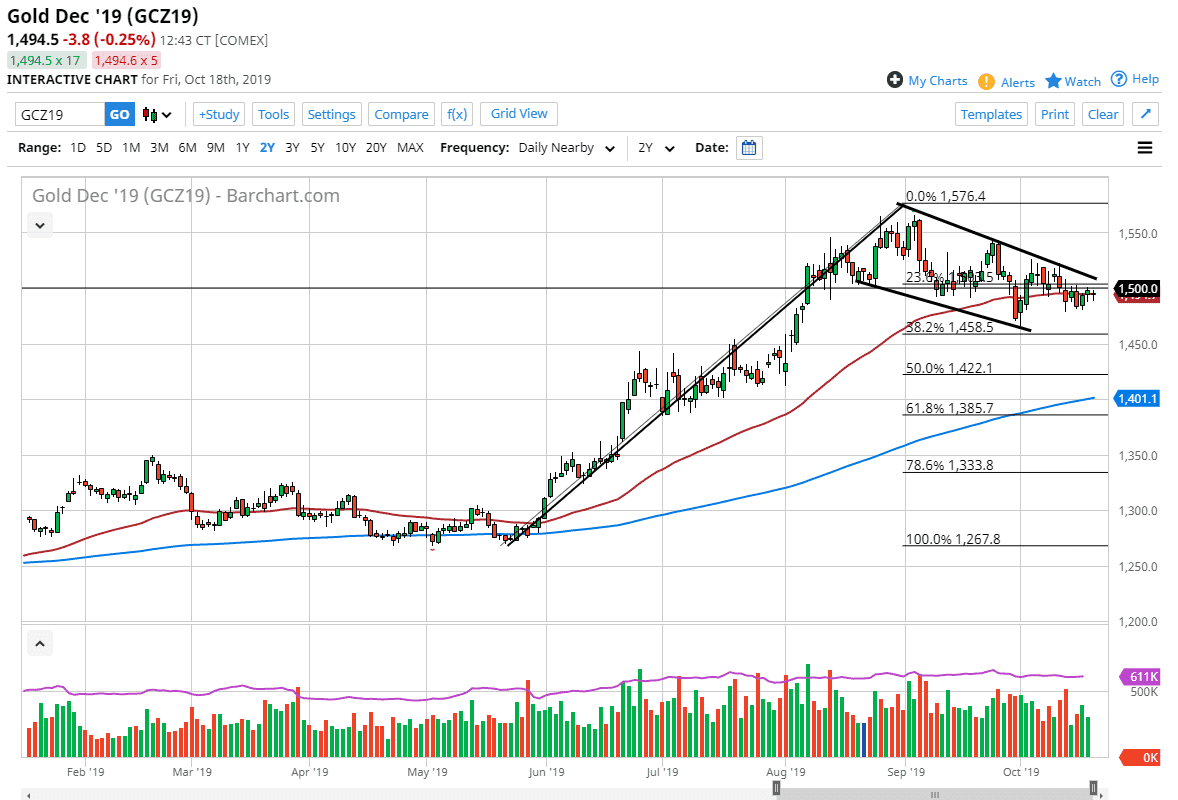Click the Watch star icon
Image resolution: width=1178 pixels, height=800 pixels.
click(x=1053, y=81)
